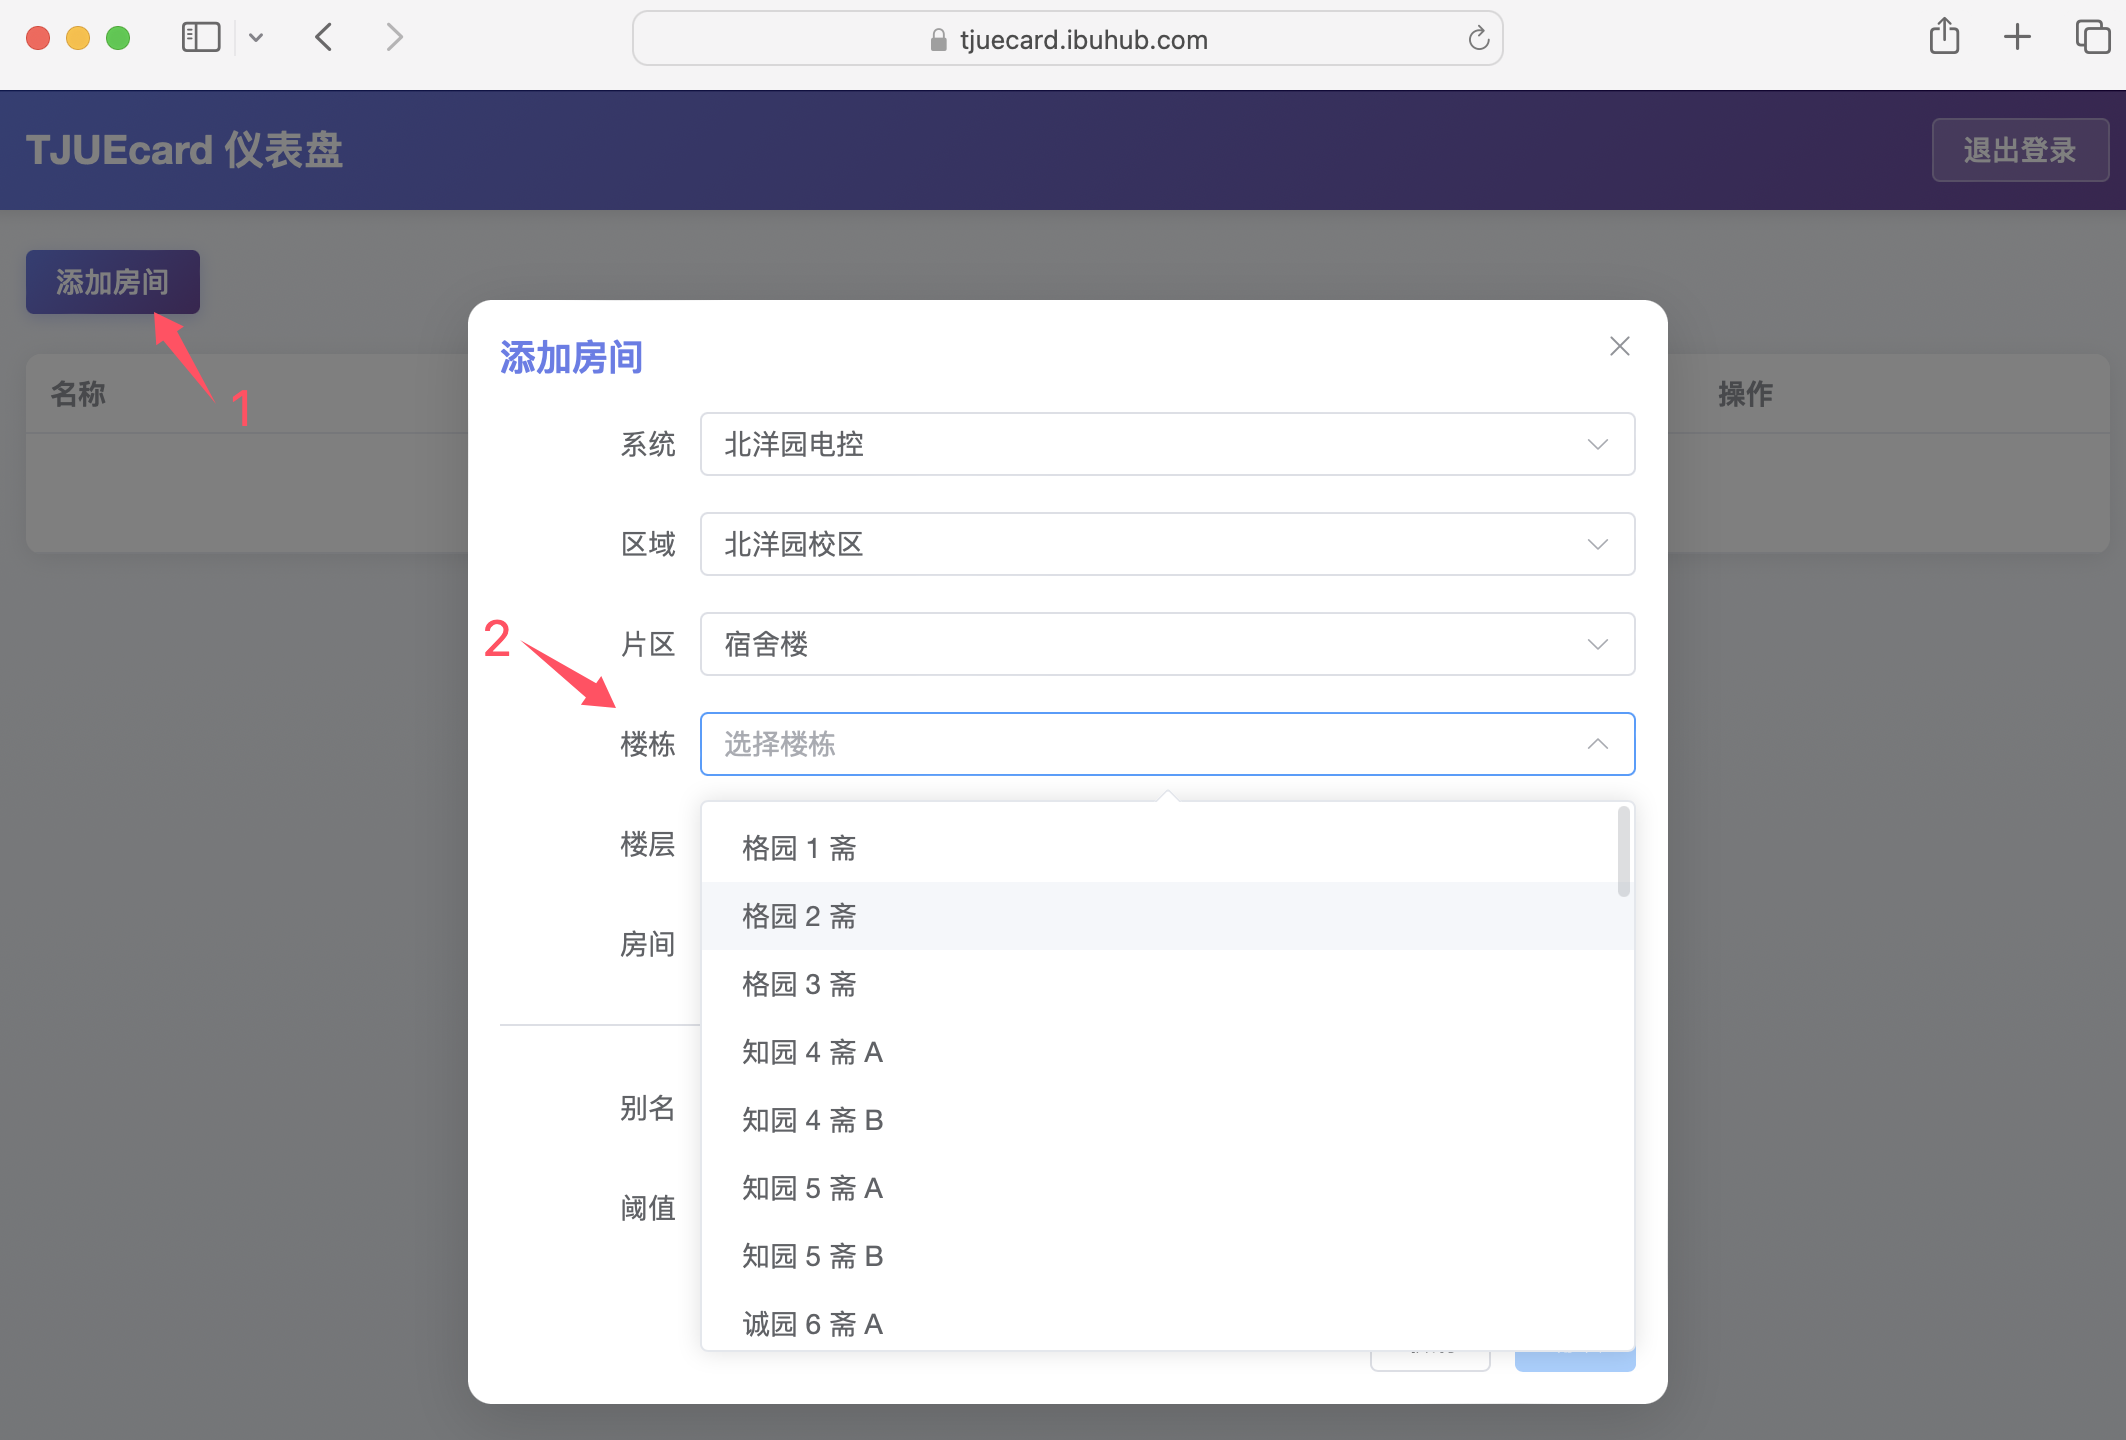Open the Share icon in toolbar
The width and height of the screenshot is (2126, 1440).
(x=1944, y=37)
